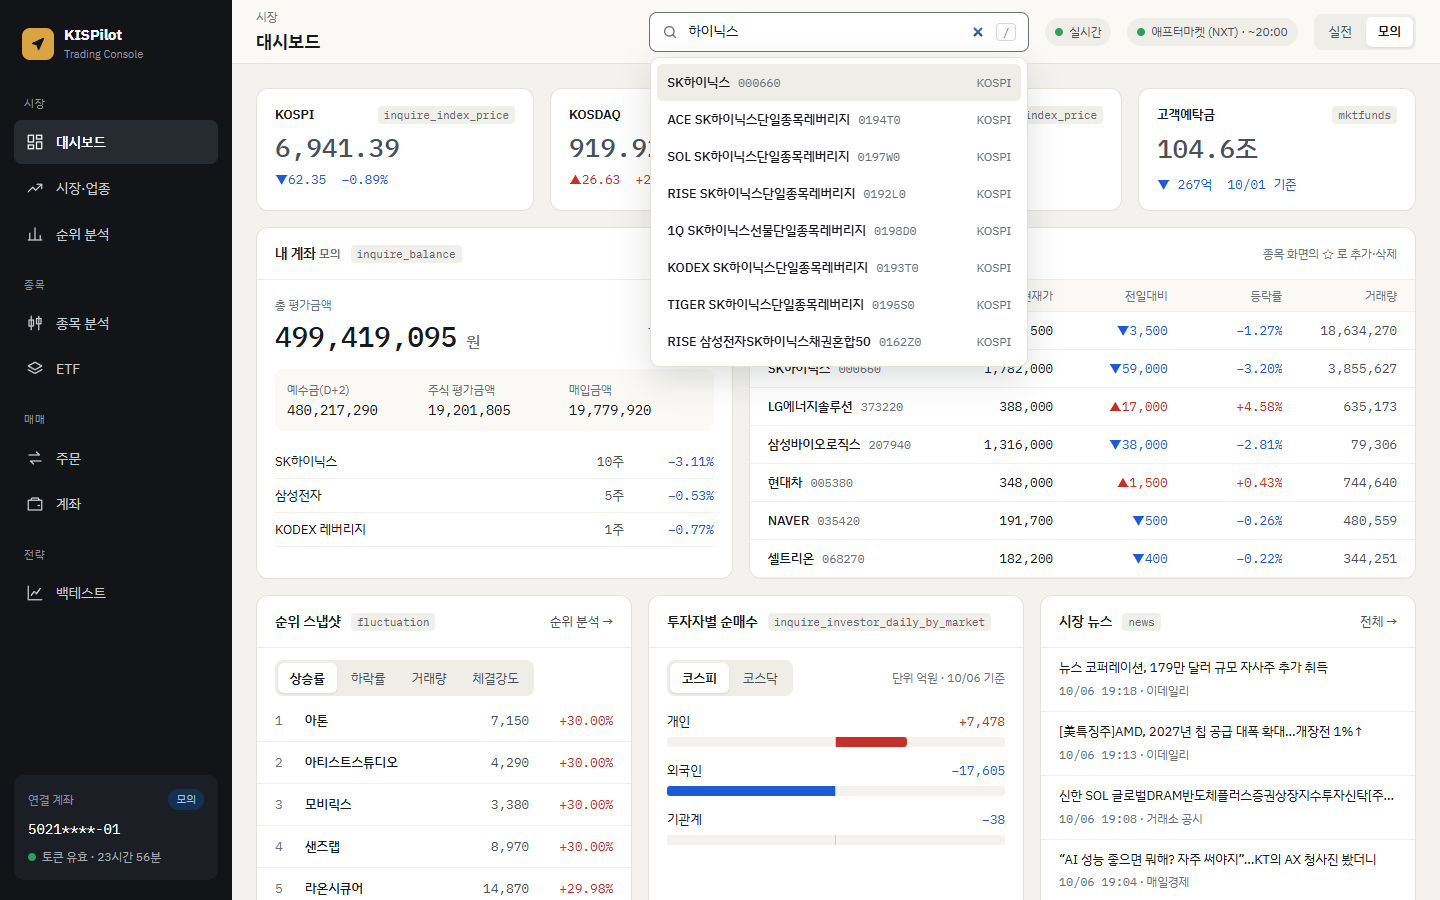This screenshot has width=1440, height=900.
Task: Open 순위 분석 → link
Action: click(581, 622)
